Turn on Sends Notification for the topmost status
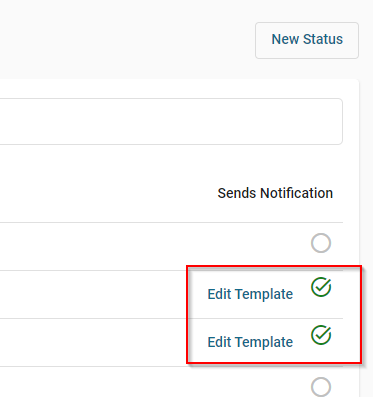The height and width of the screenshot is (397, 373). tap(321, 243)
